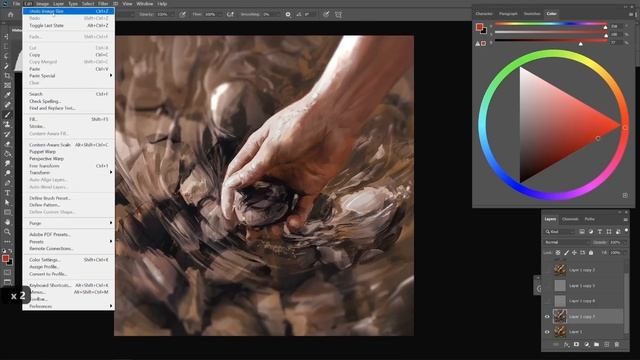Select the Lasso tool
Image resolution: width=640 pixels, height=360 pixels.
click(7, 56)
